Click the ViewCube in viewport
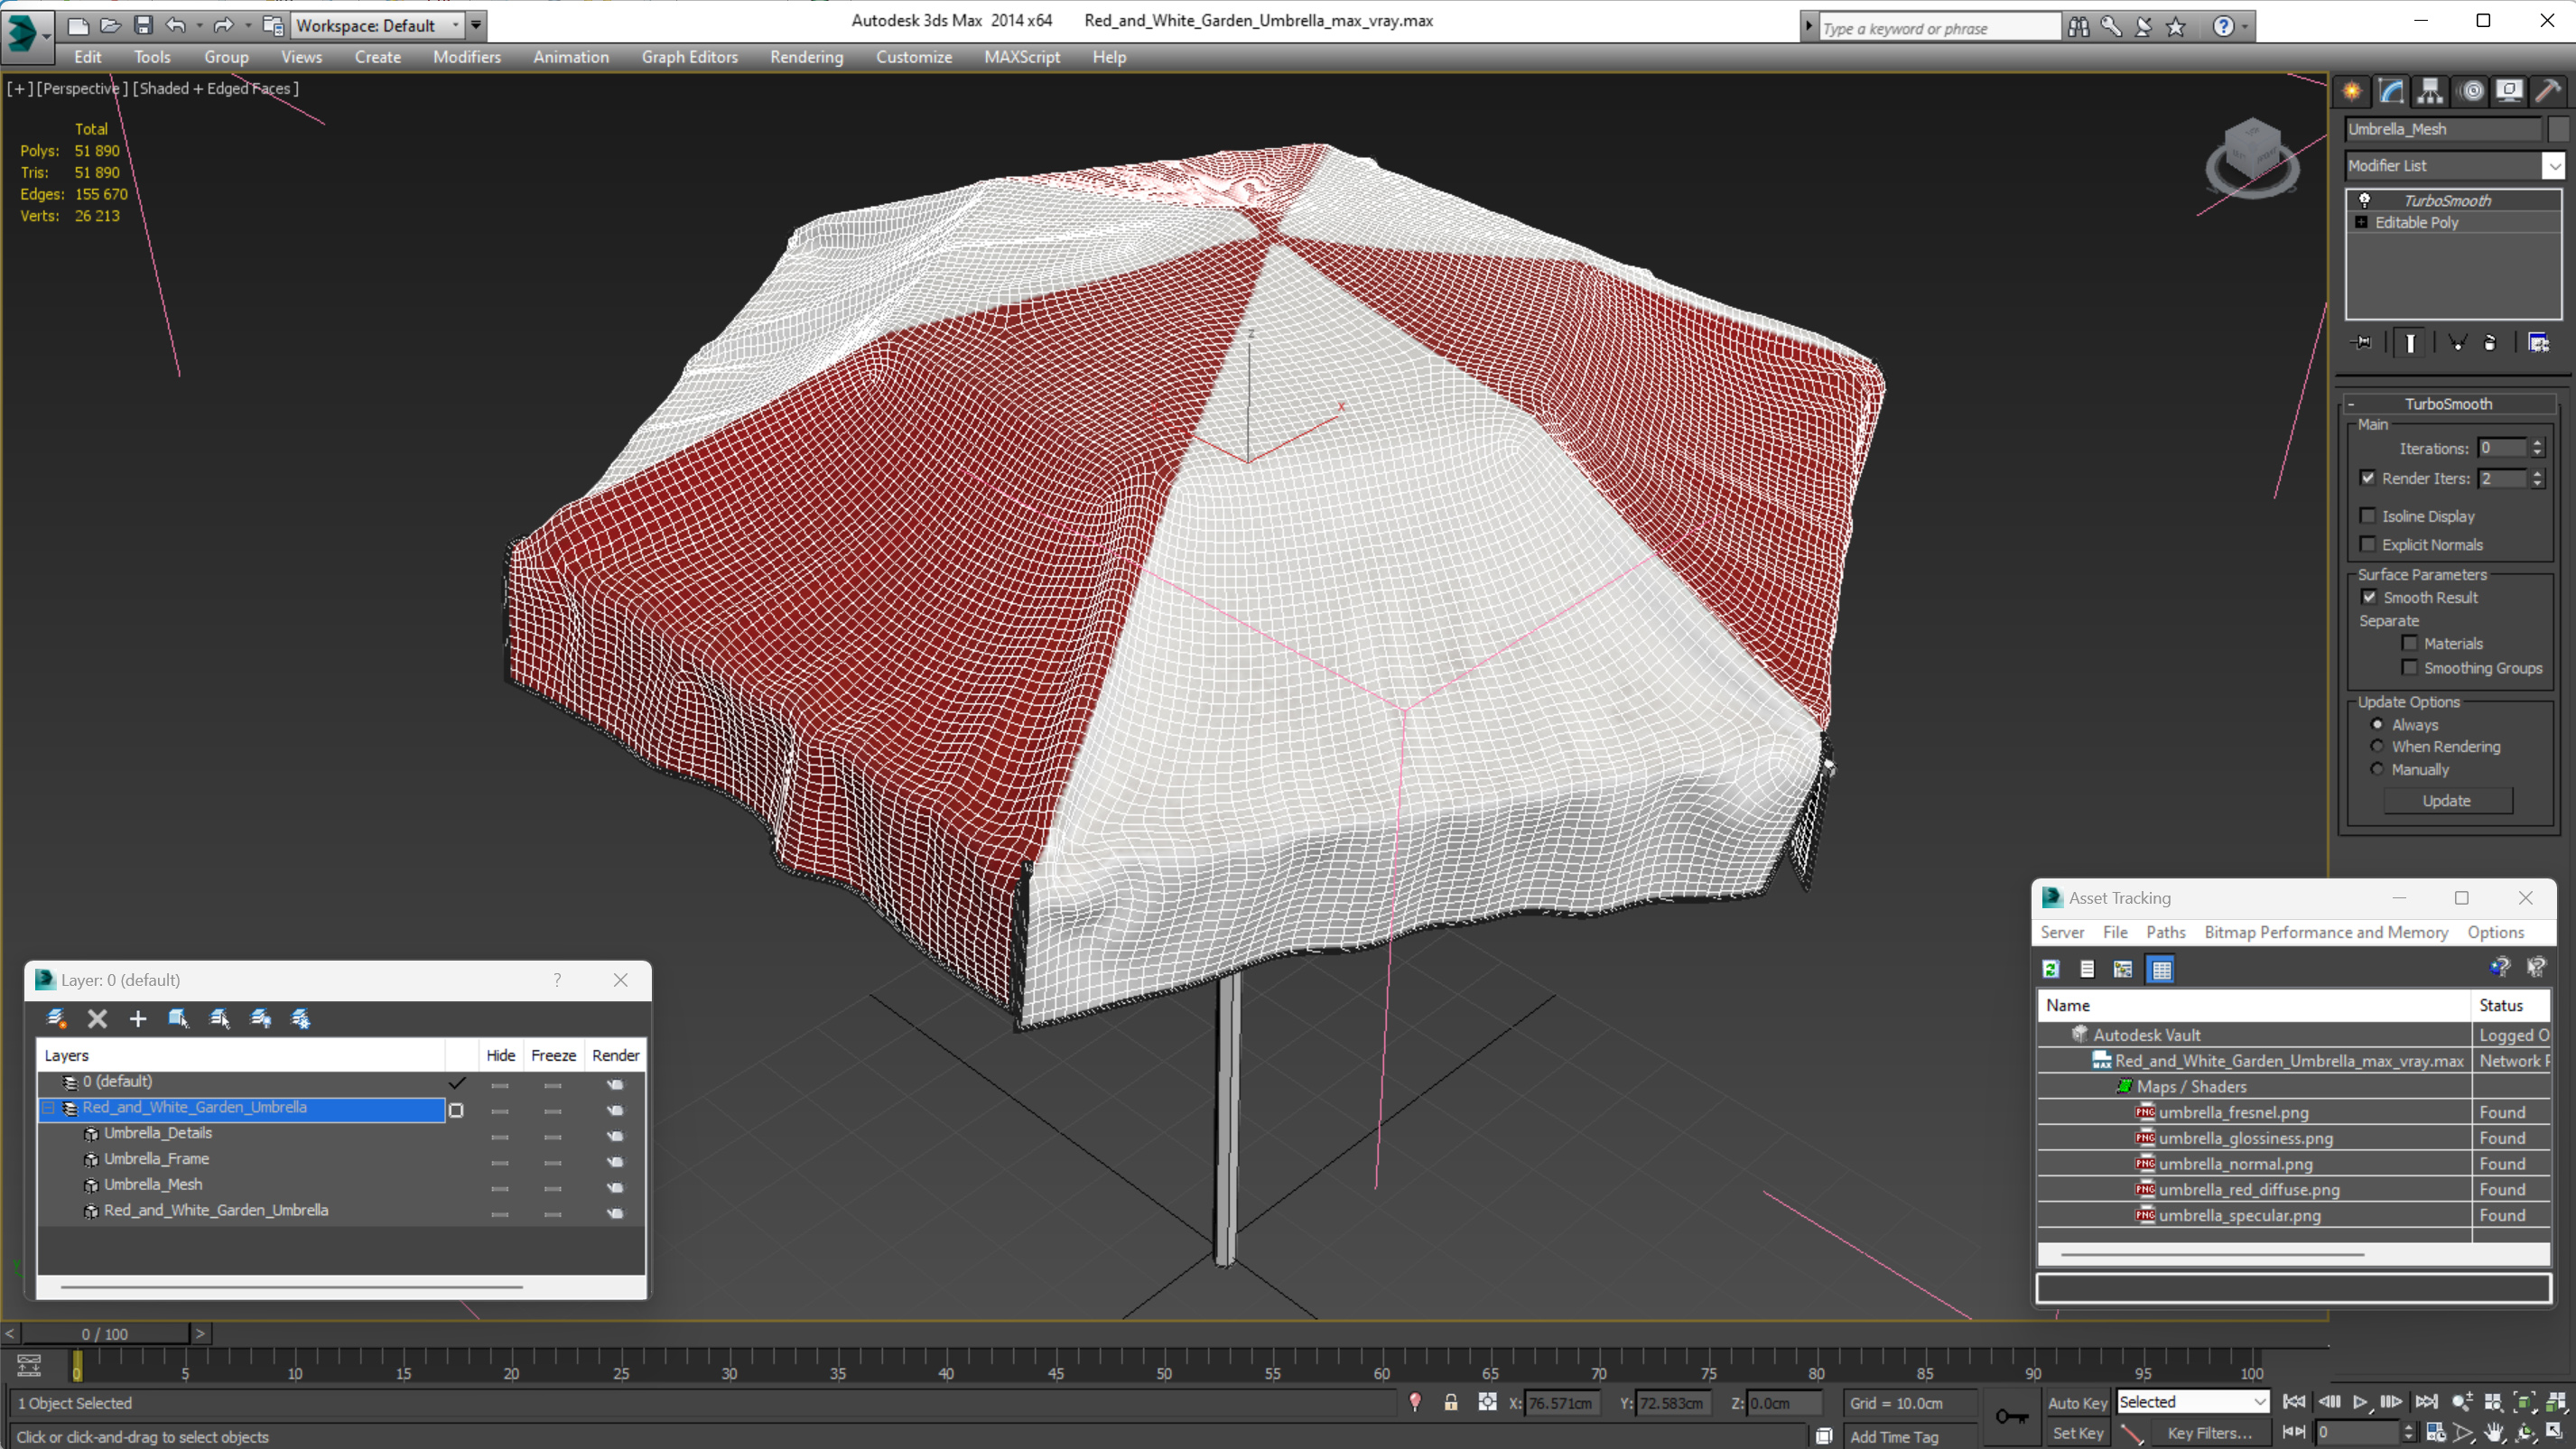2576x1449 pixels. tap(2252, 158)
